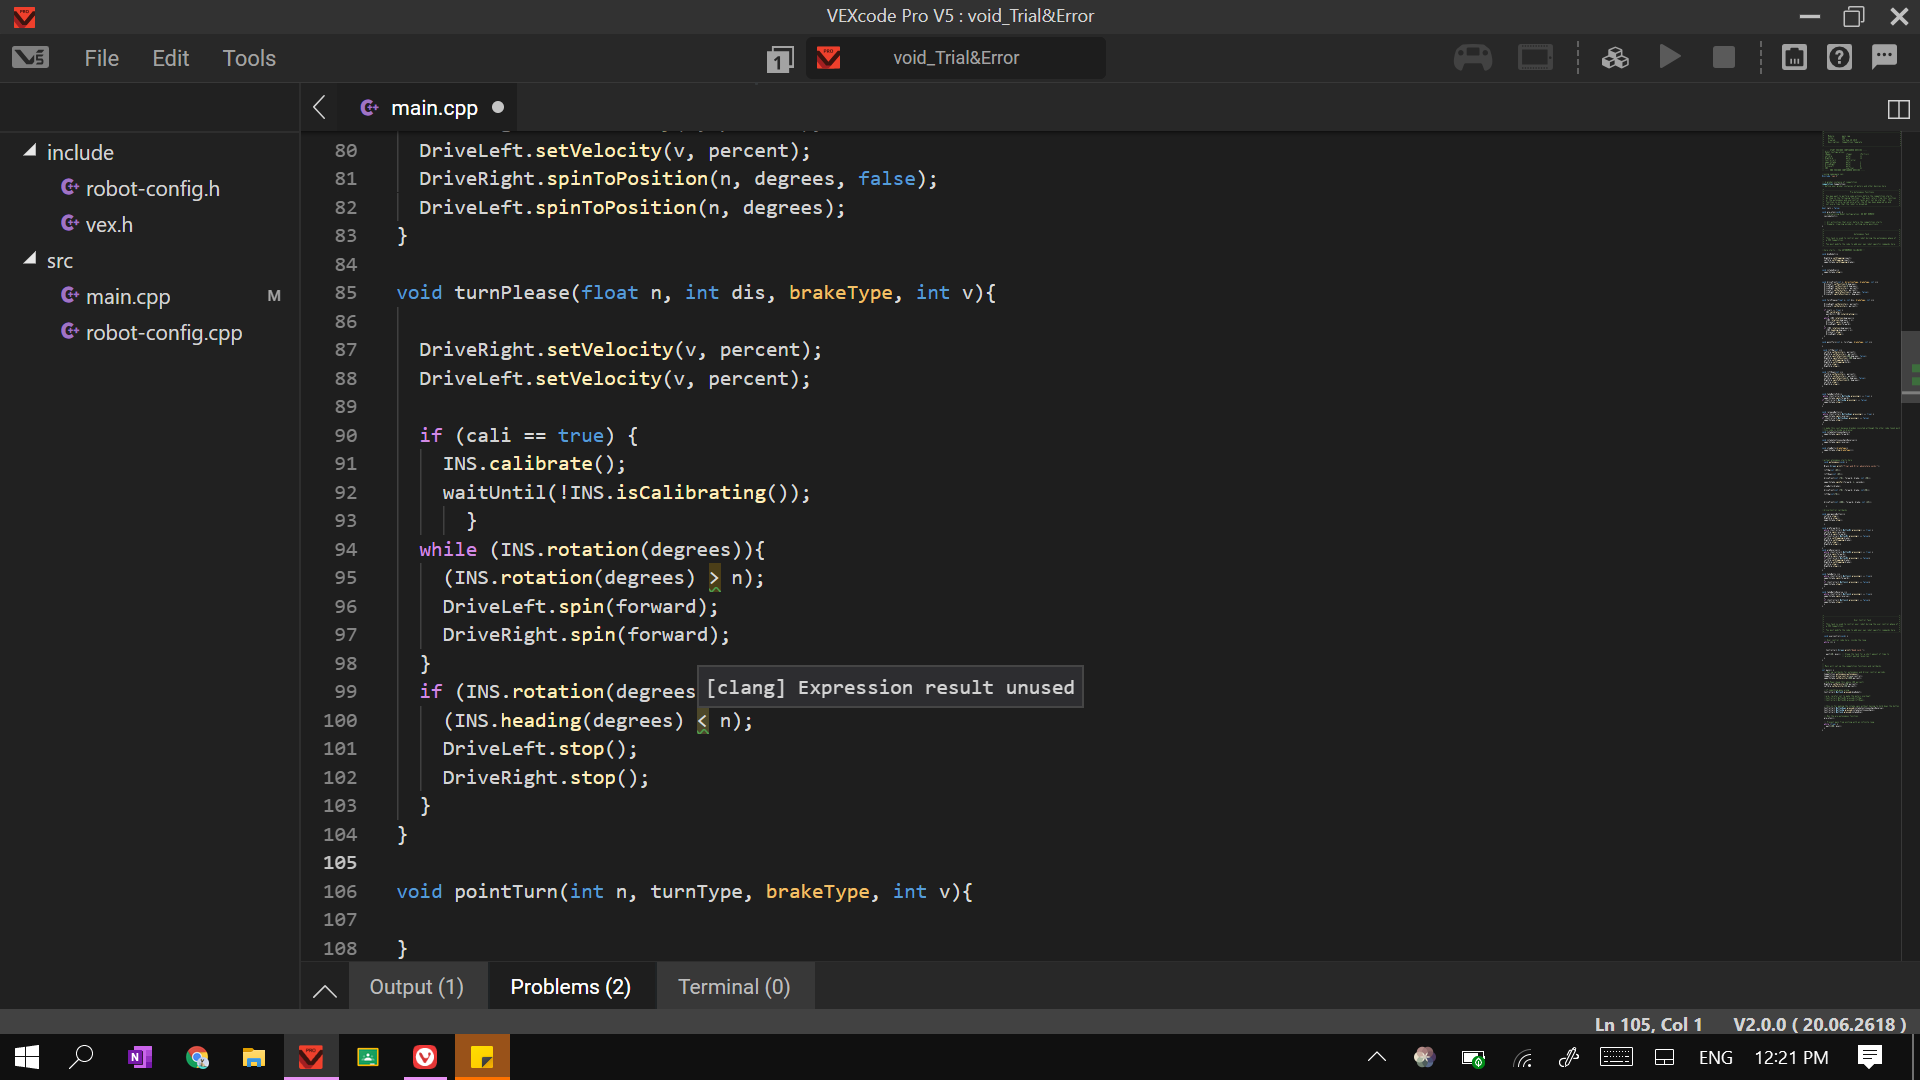Select program slot 1 icon

click(780, 59)
